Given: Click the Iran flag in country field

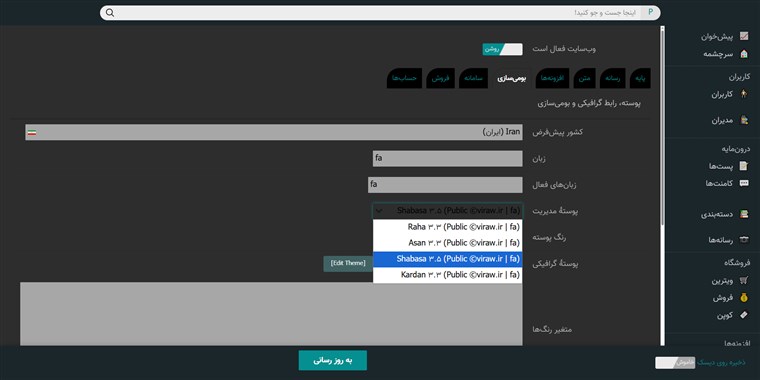Looking at the screenshot, I should pyautogui.click(x=32, y=132).
